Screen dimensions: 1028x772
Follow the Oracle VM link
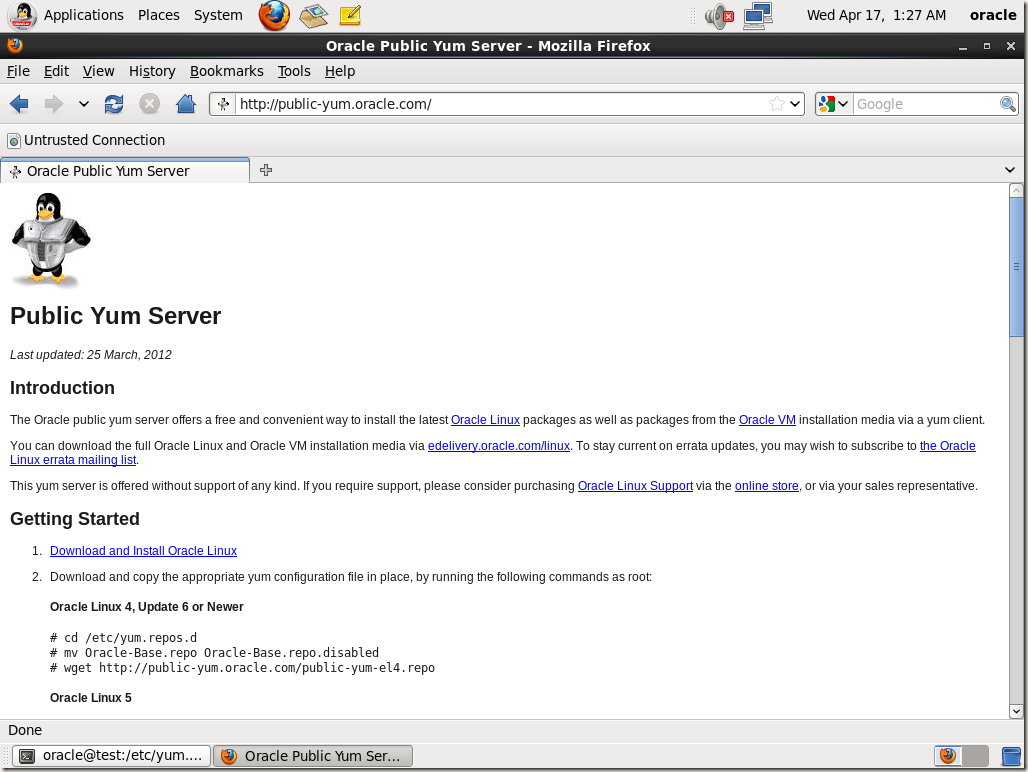pyautogui.click(x=767, y=420)
